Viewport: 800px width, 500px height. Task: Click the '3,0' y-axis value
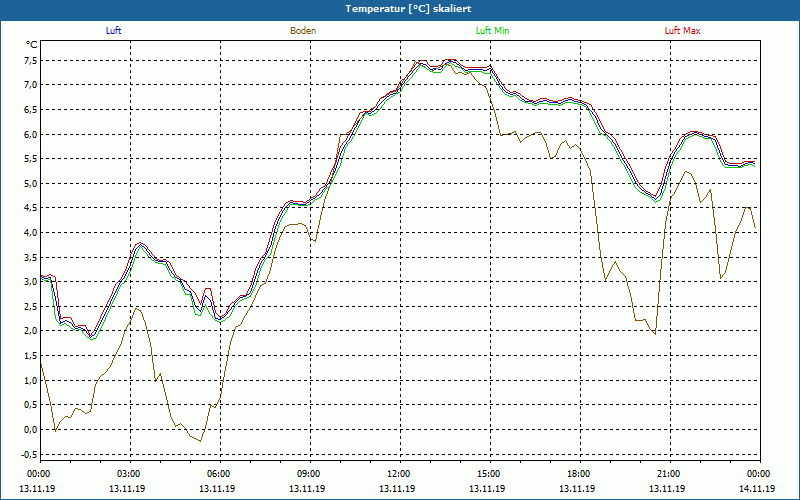pos(31,282)
